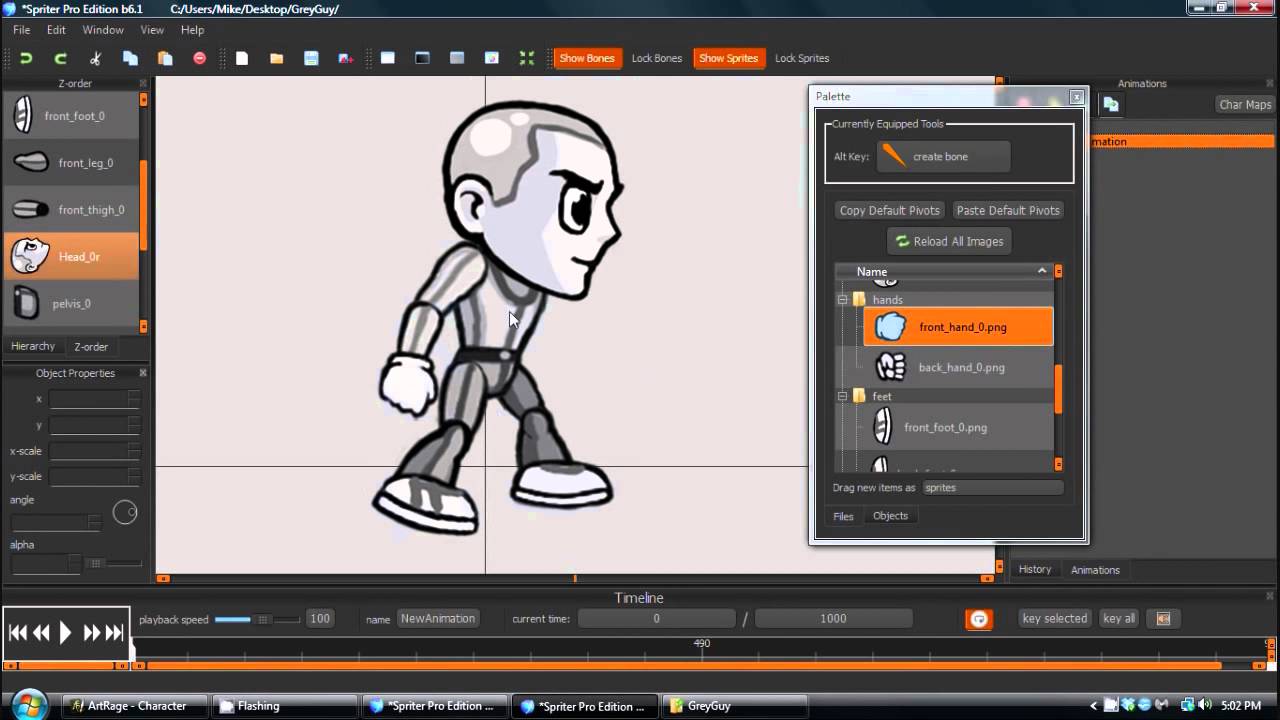This screenshot has width=1280, height=720.
Task: Save project using floppy disk icon
Action: (x=311, y=58)
